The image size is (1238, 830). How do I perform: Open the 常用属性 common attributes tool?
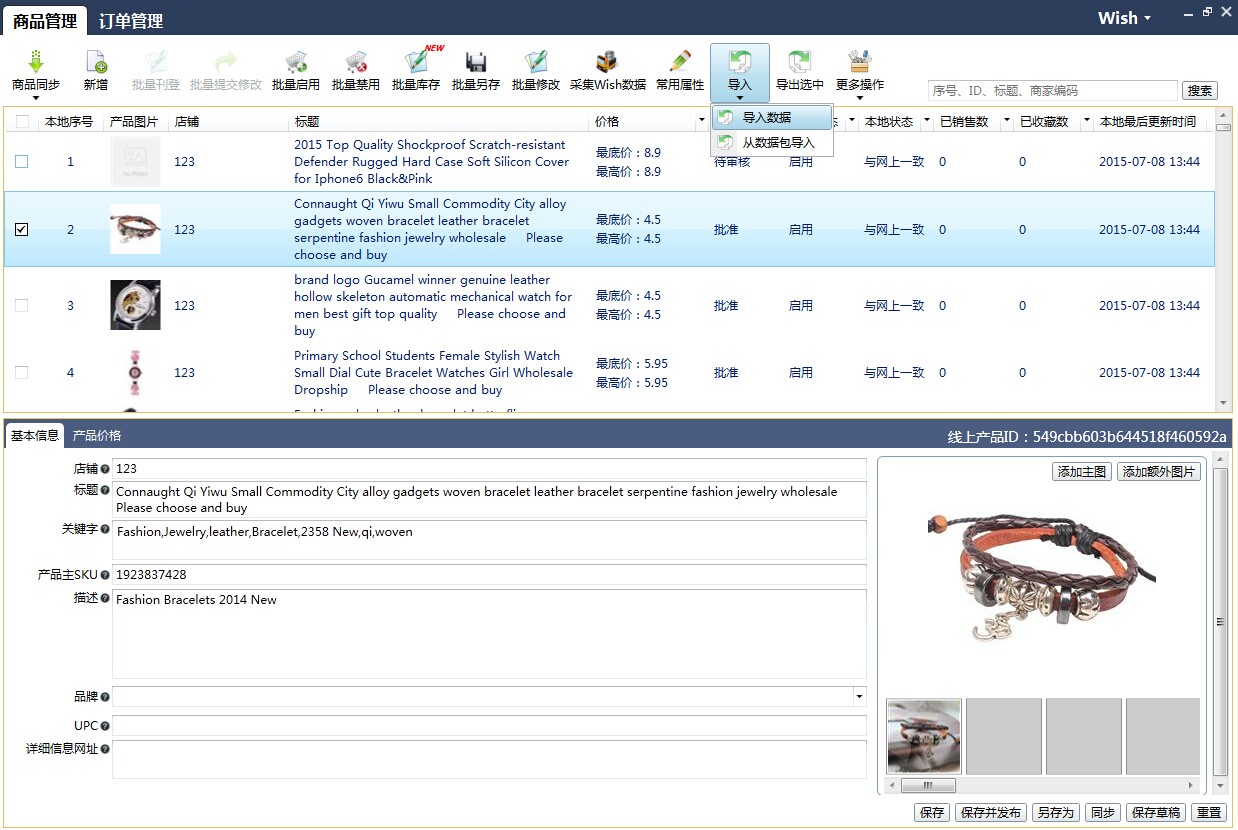(x=680, y=69)
